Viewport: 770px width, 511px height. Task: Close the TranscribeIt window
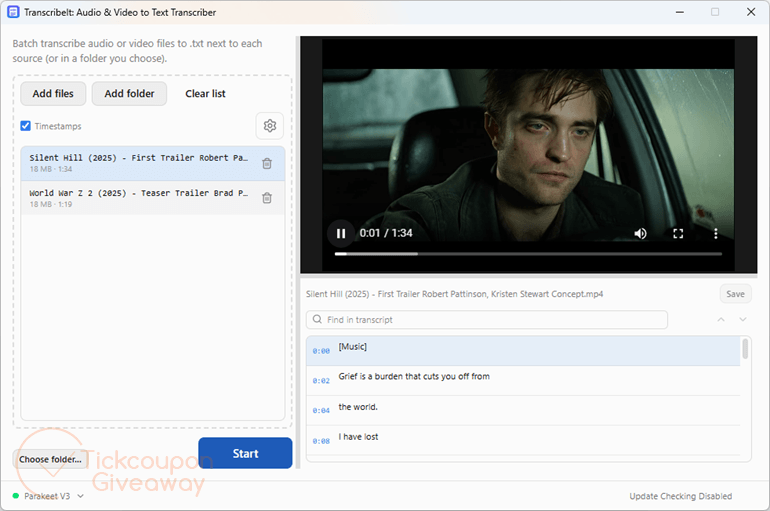(x=751, y=12)
